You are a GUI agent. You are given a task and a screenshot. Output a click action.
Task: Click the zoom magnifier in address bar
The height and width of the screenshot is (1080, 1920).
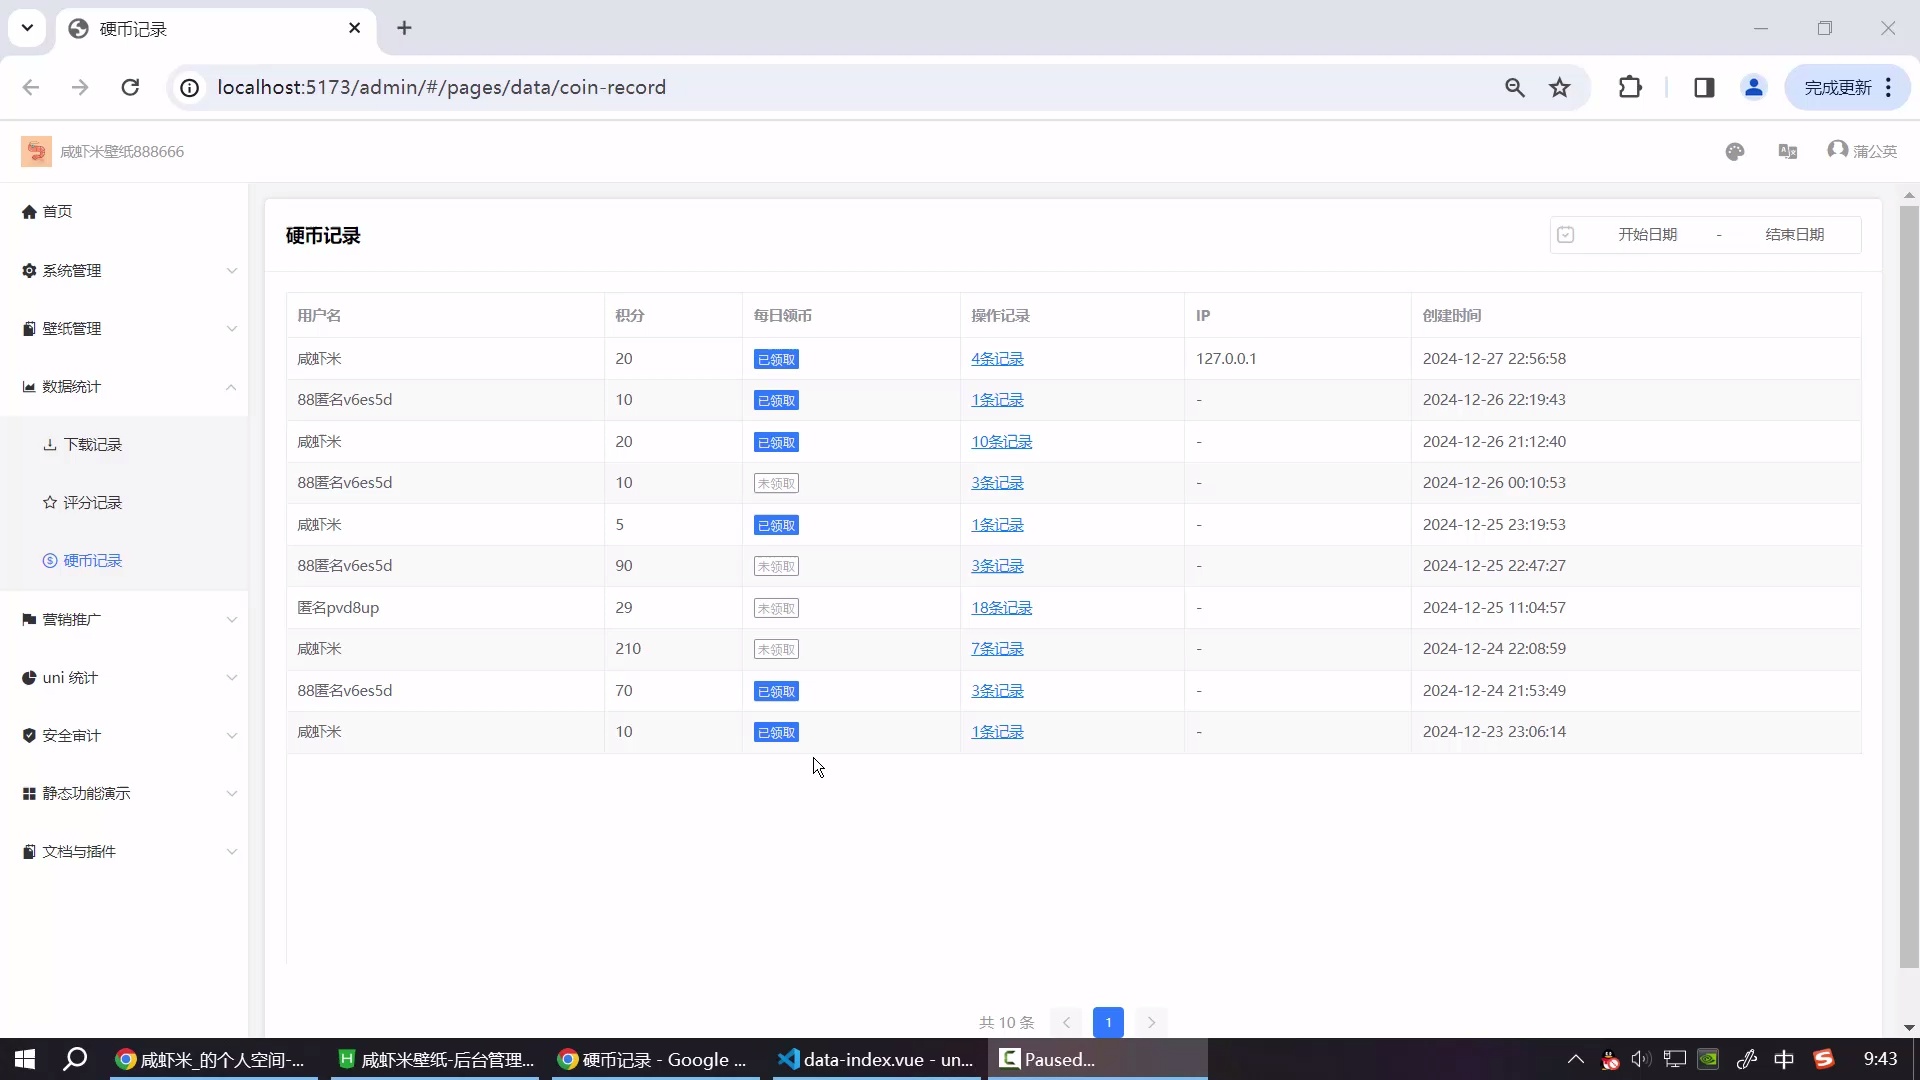[1515, 88]
